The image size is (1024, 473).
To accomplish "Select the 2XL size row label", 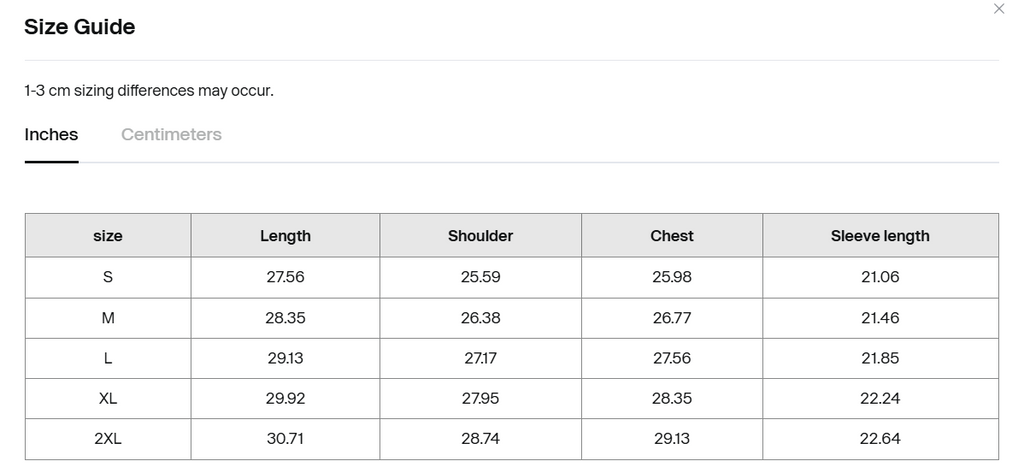I will (x=108, y=438).
